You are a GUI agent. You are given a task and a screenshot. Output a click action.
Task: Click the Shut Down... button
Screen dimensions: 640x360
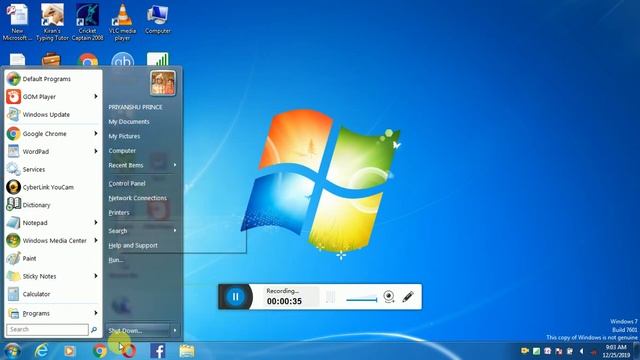coord(138,331)
